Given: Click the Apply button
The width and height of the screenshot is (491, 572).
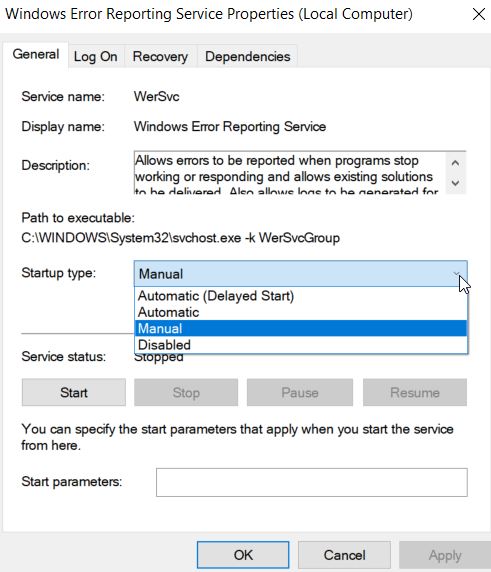Looking at the screenshot, I should click(445, 555).
